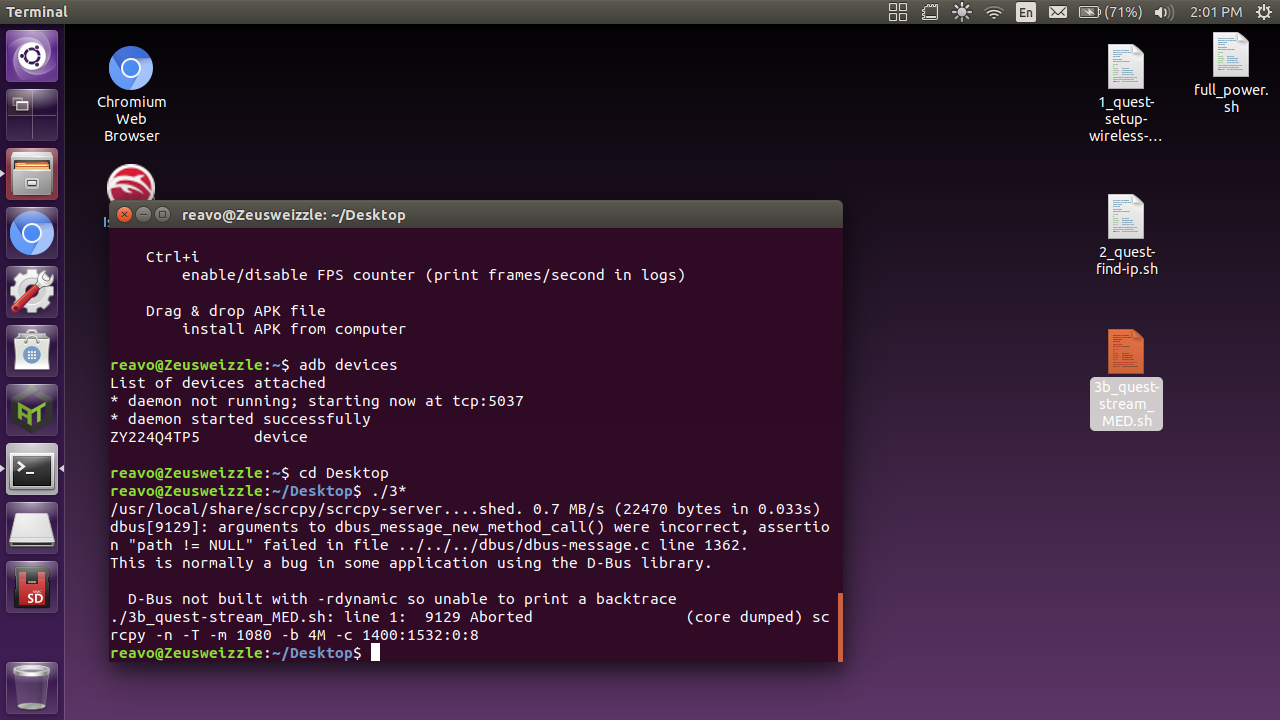Open Ubuntu Software Center shopping-bag icon
Image resolution: width=1280 pixels, height=720 pixels.
[x=31, y=351]
